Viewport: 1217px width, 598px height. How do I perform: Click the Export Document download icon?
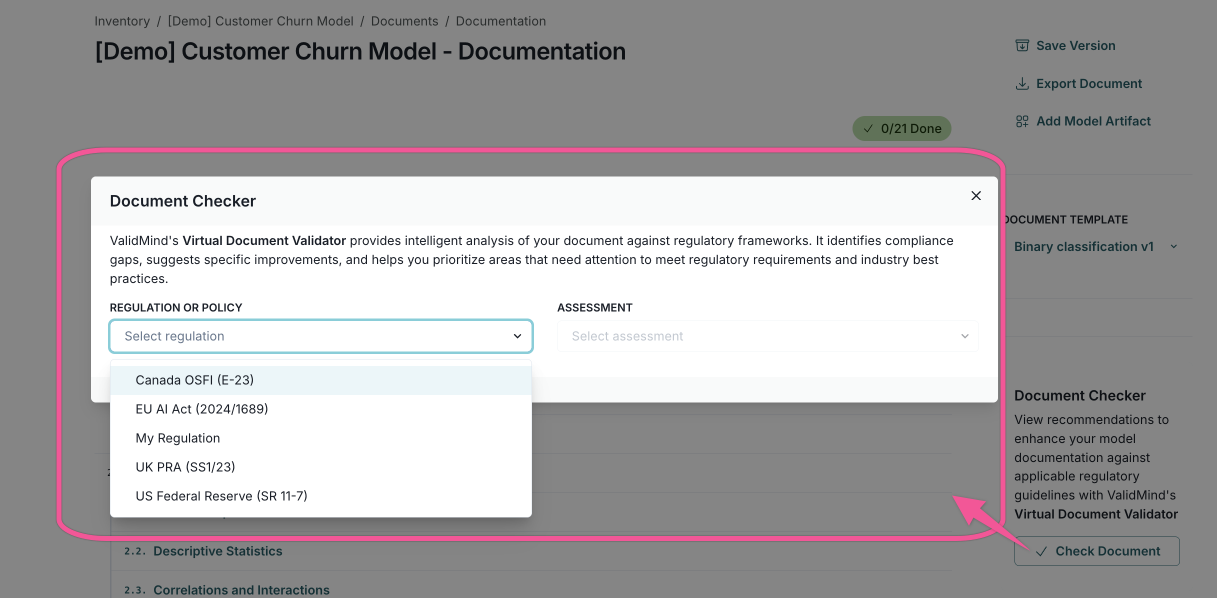point(1022,84)
